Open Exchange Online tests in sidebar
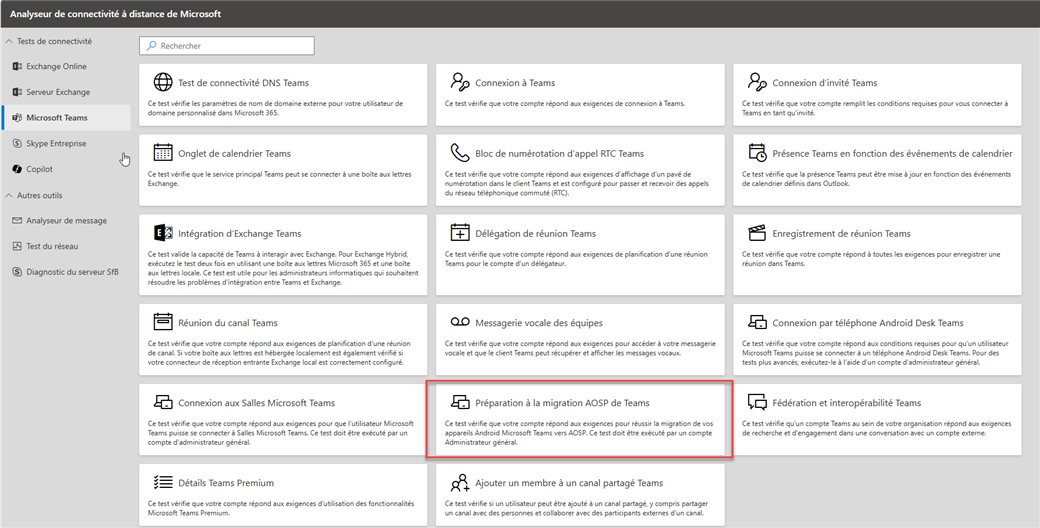Screen dimensions: 1040x528 (x=66, y=66)
